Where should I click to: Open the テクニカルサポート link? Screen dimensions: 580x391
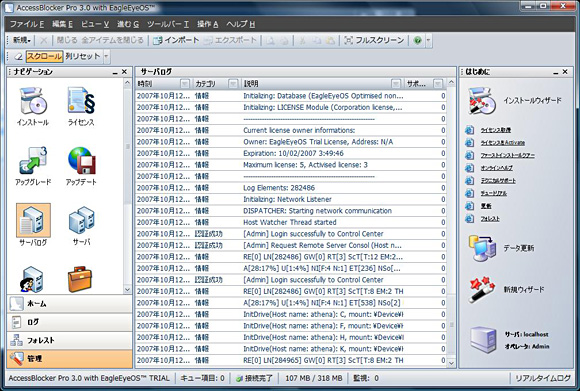[498, 181]
